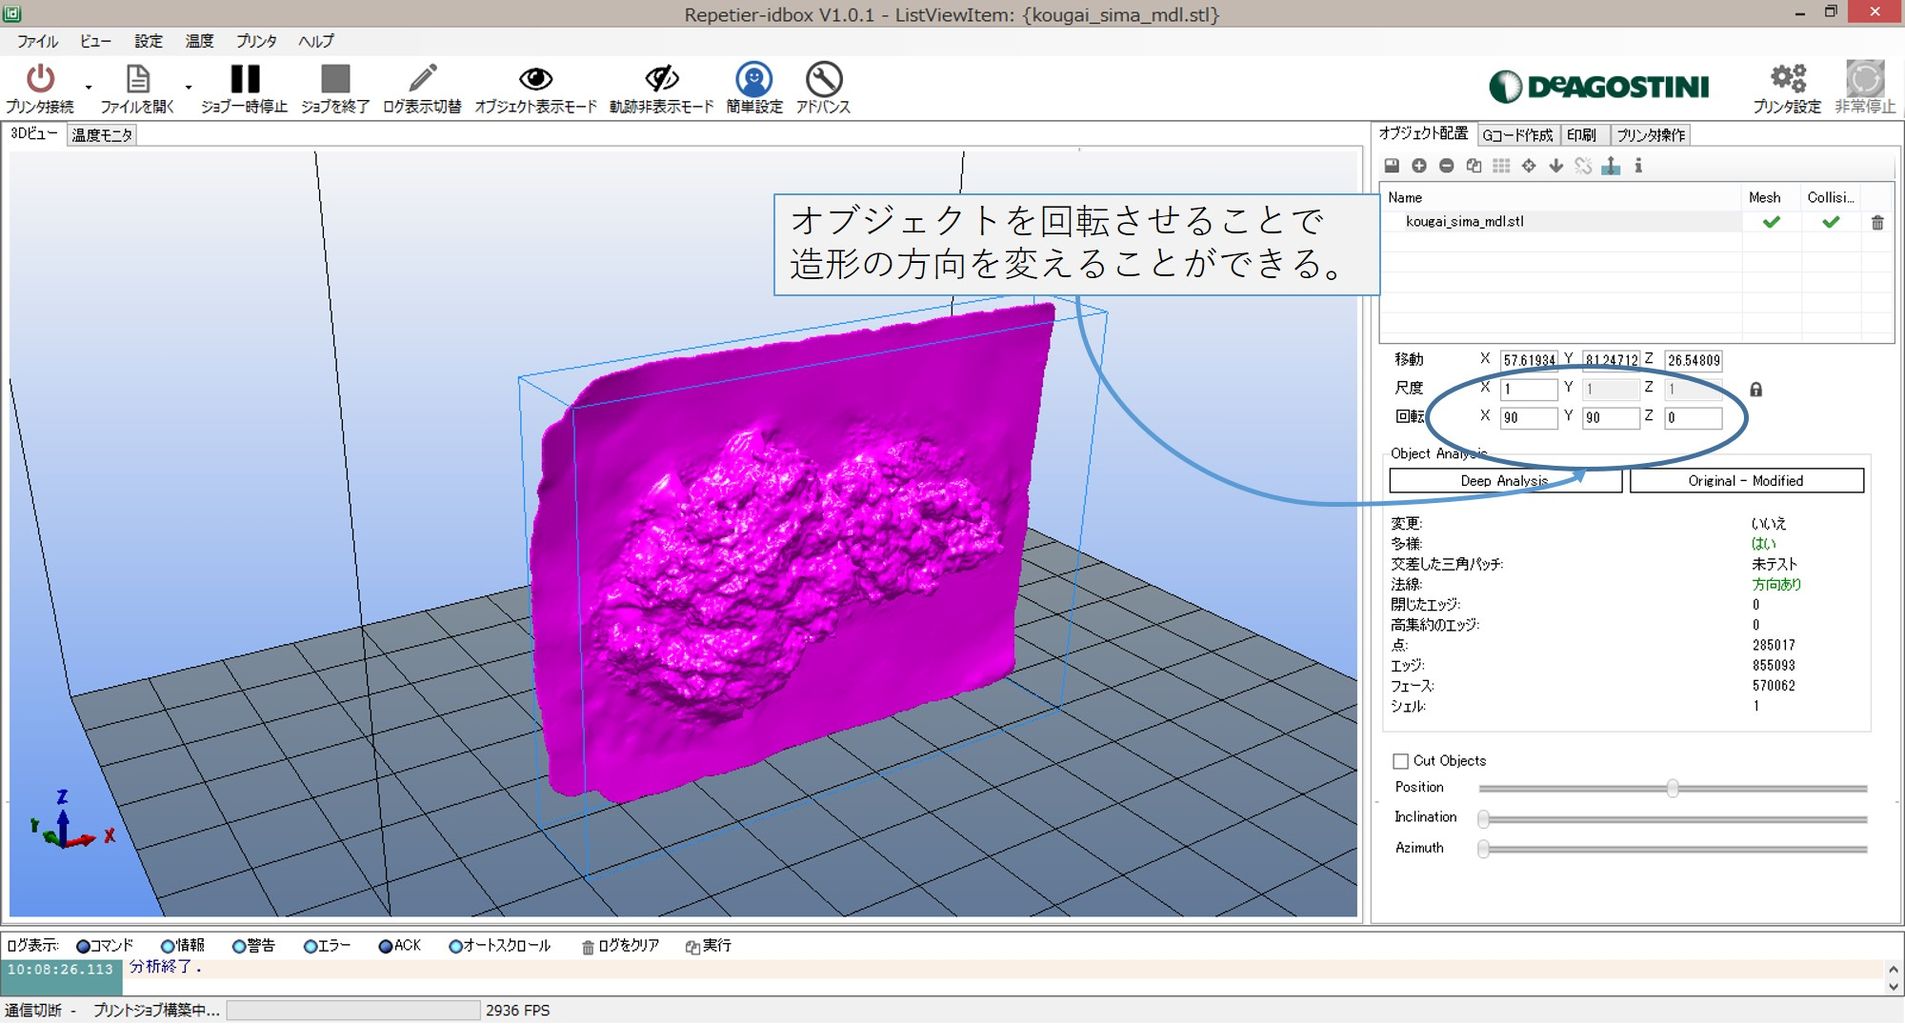Open the プリンタ menu

pos(256,41)
